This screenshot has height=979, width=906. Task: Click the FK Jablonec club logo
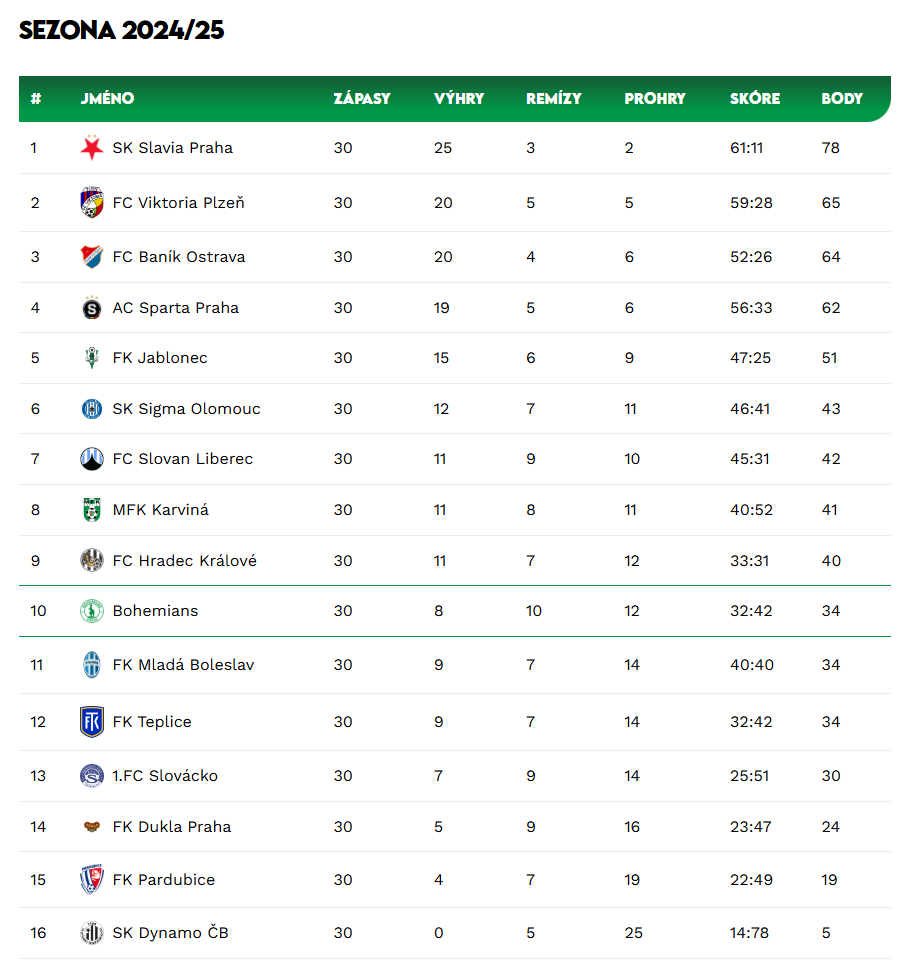click(92, 358)
